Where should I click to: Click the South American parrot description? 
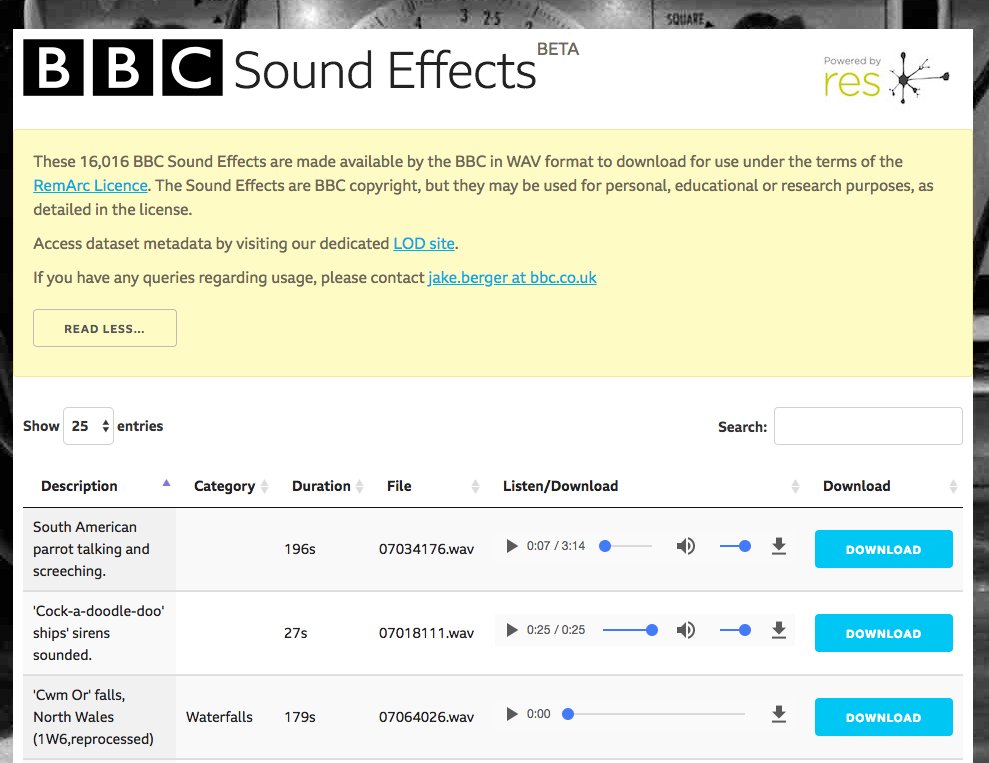(x=91, y=549)
